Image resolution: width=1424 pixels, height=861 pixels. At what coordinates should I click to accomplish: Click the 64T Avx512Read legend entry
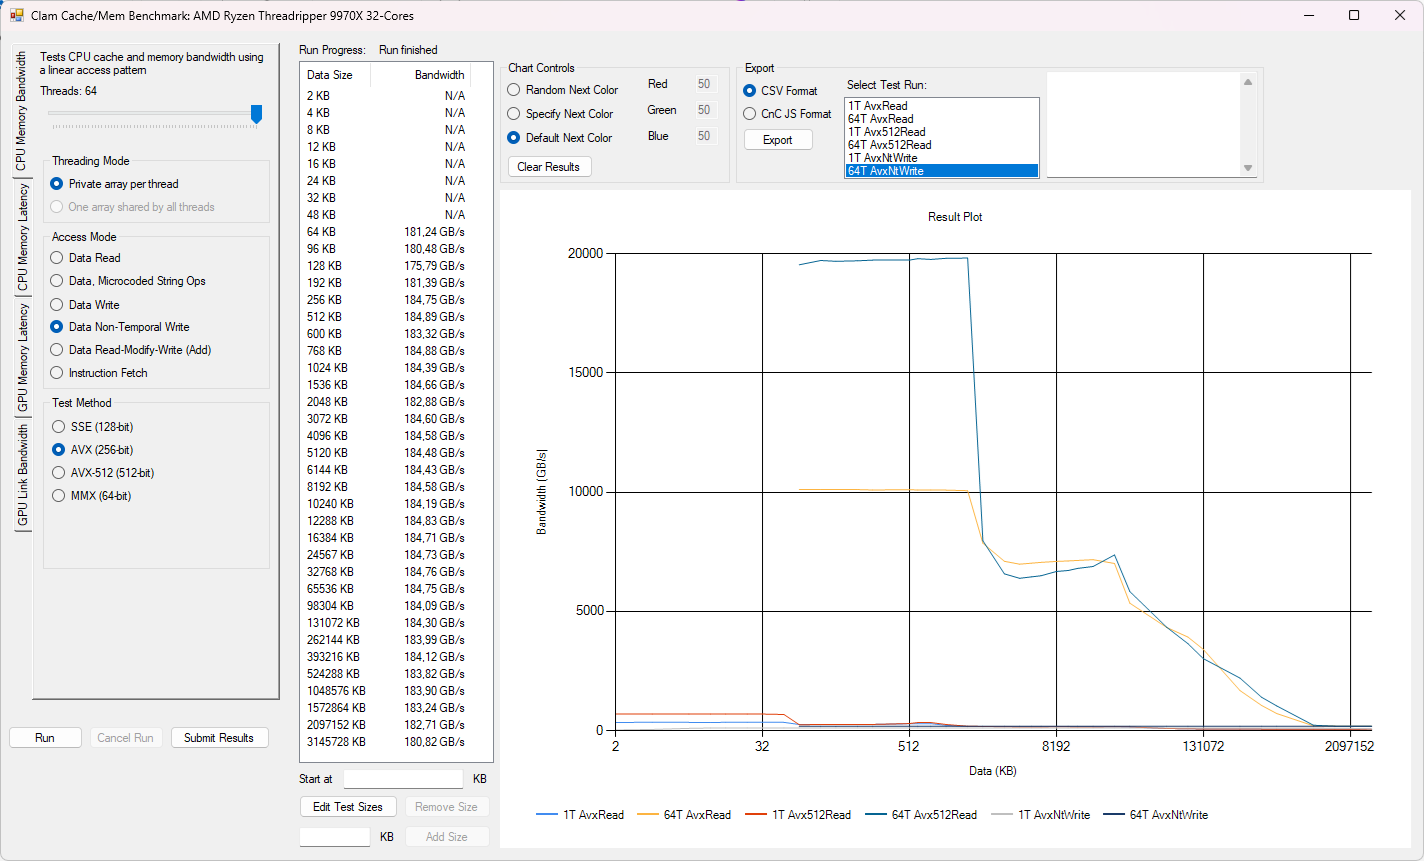[921, 815]
